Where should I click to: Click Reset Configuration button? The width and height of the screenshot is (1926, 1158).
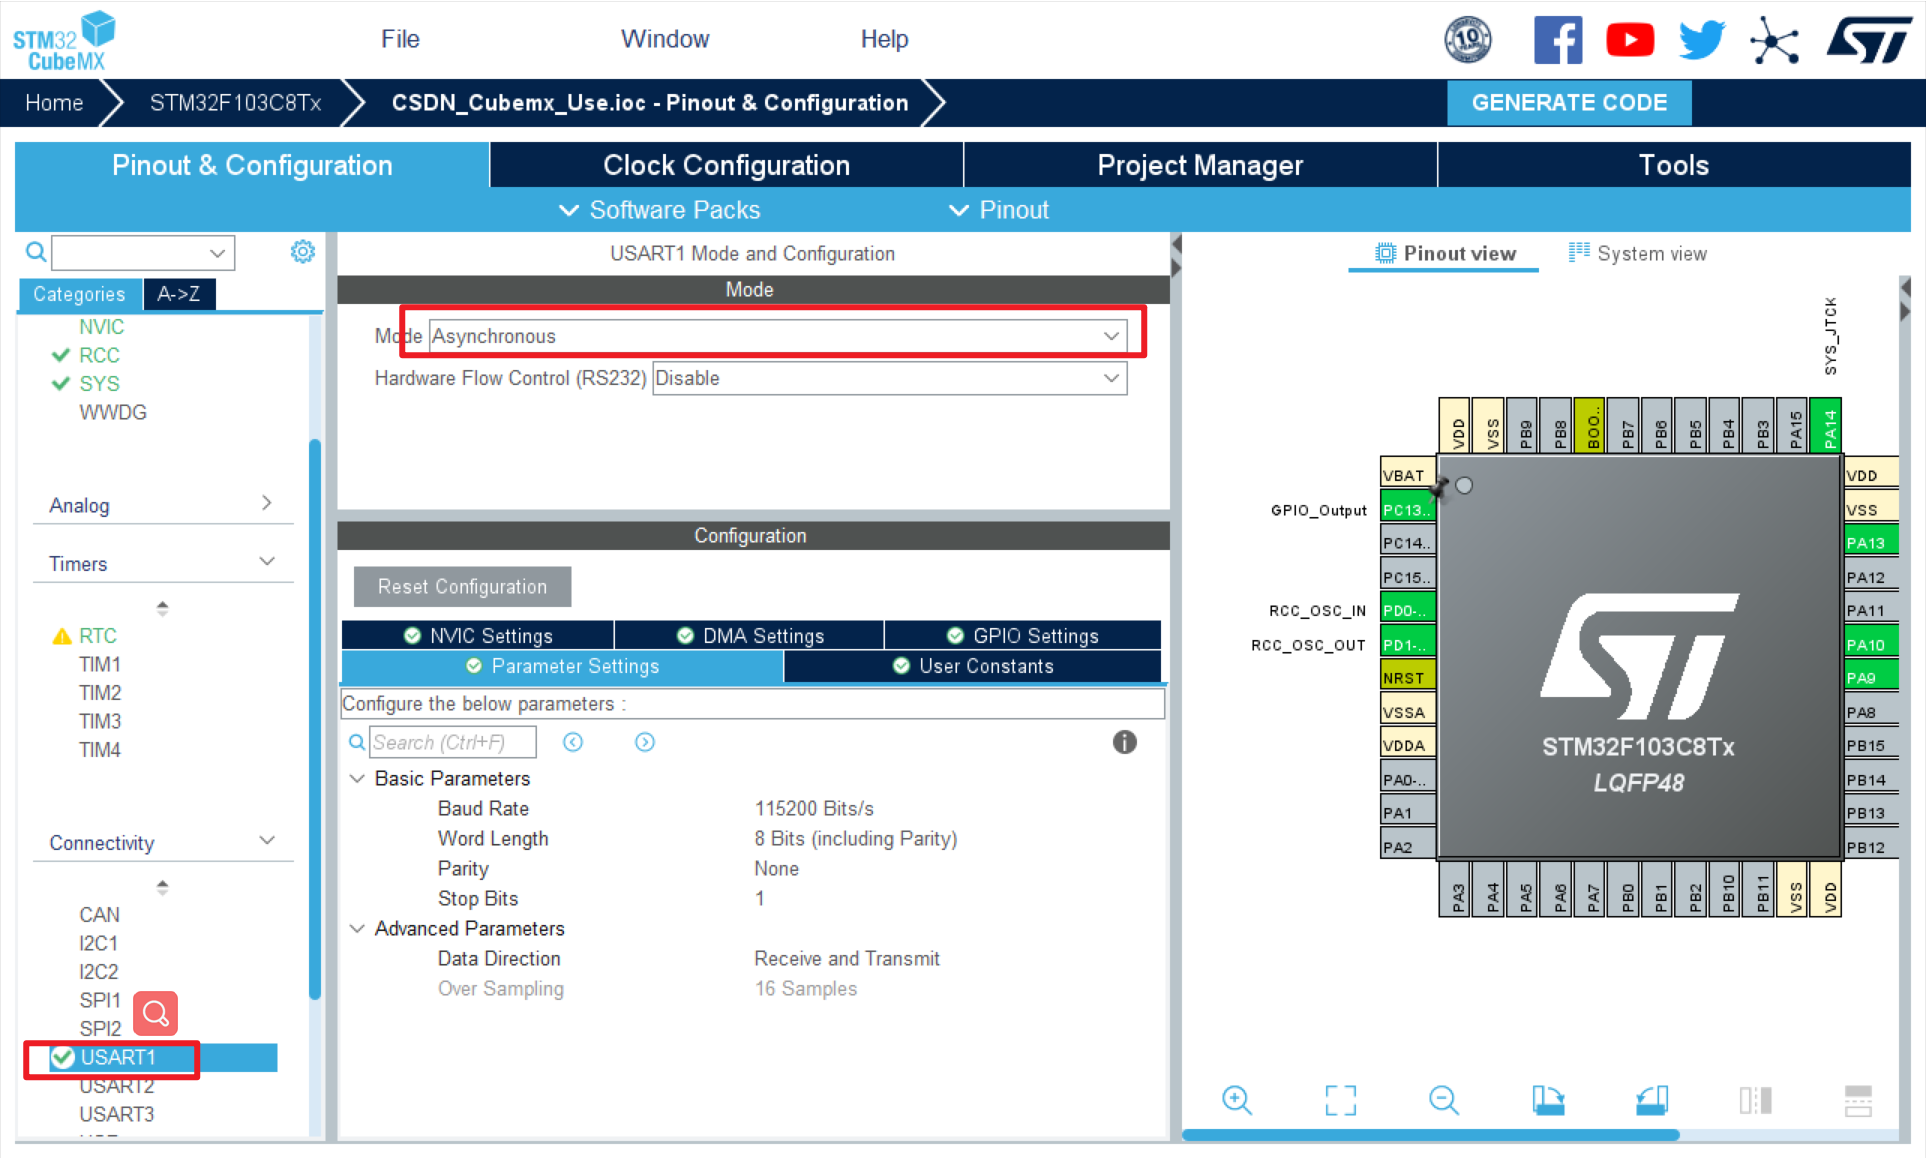click(462, 586)
